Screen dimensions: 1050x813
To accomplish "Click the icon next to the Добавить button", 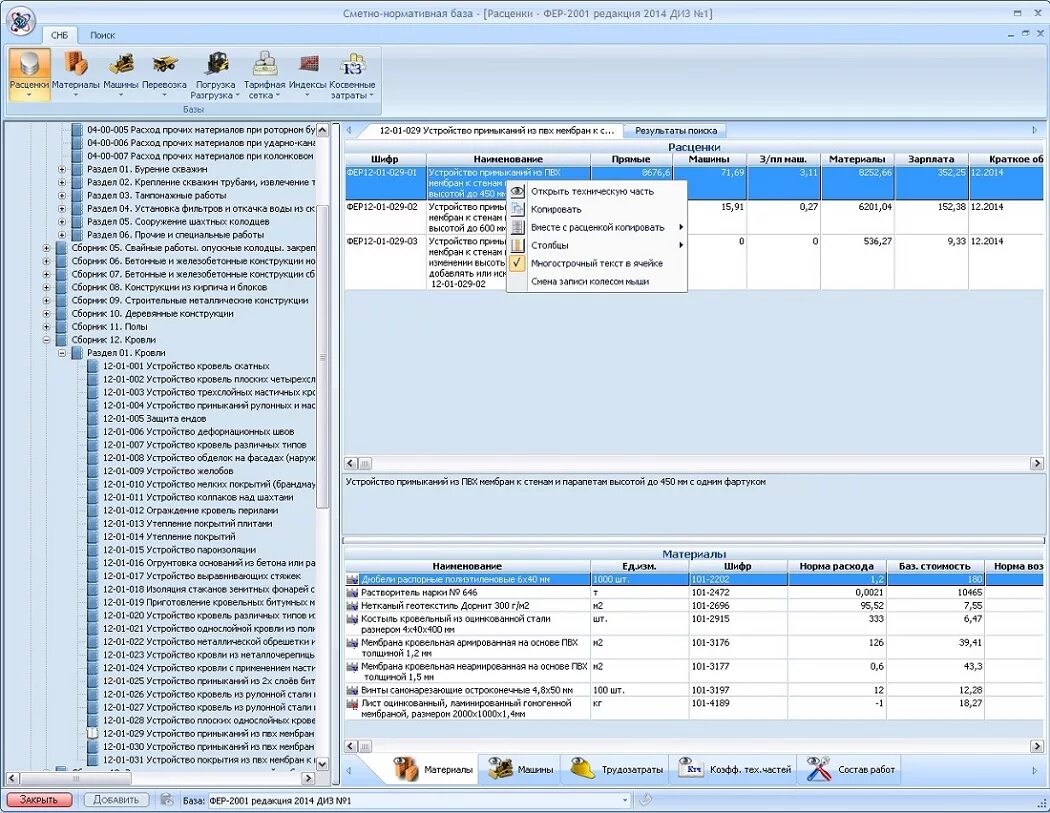I will tap(166, 800).
